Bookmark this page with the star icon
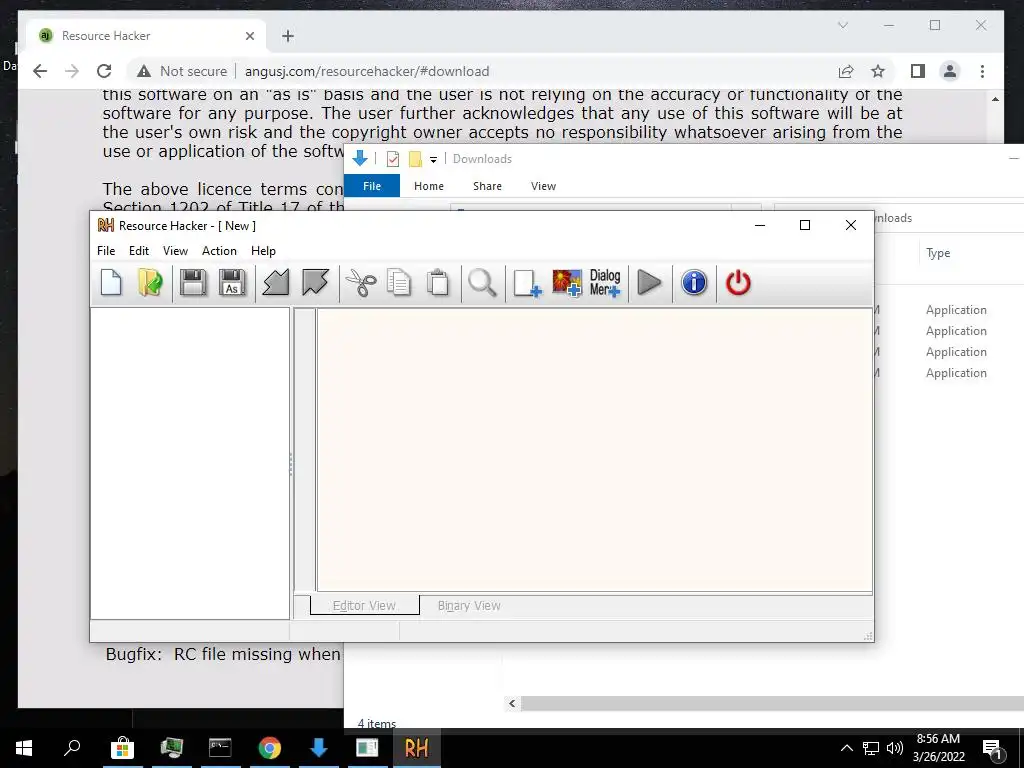Screen dimensions: 1024x768 (x=878, y=71)
